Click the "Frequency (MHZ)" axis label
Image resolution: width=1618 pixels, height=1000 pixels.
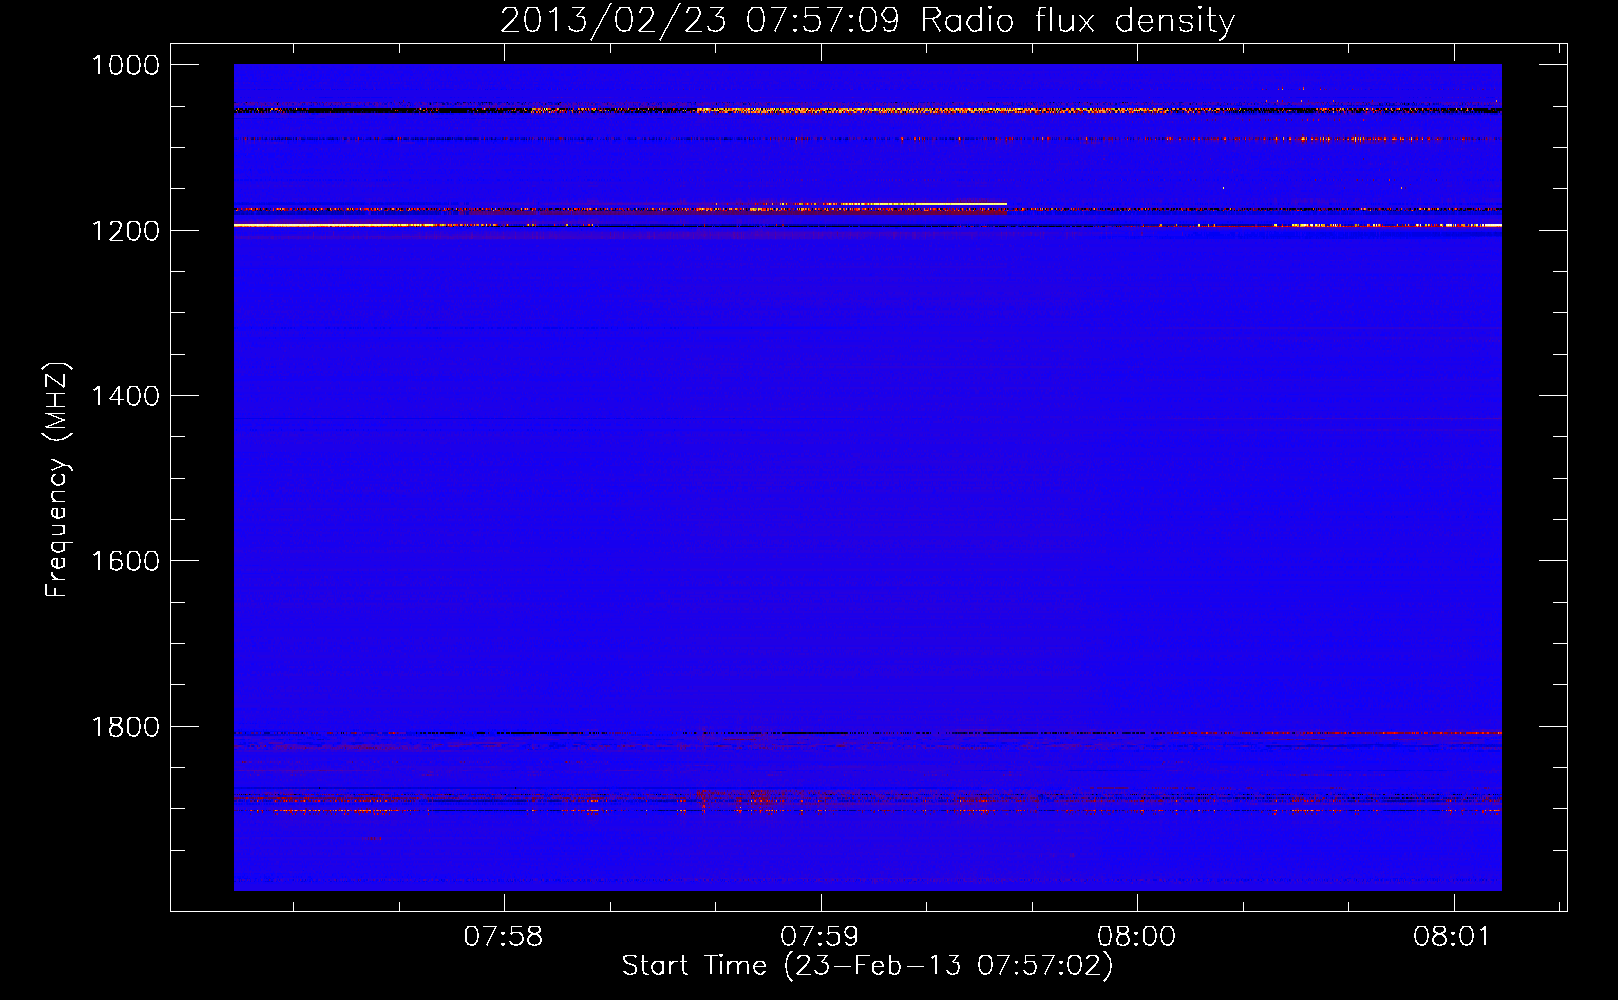pos(57,480)
